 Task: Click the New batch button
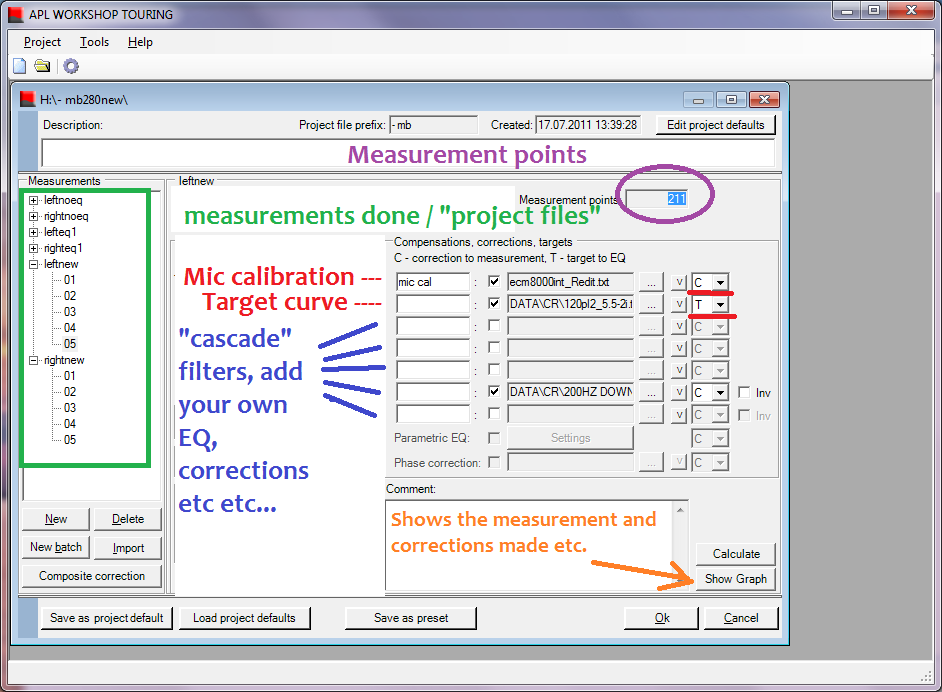coord(56,547)
